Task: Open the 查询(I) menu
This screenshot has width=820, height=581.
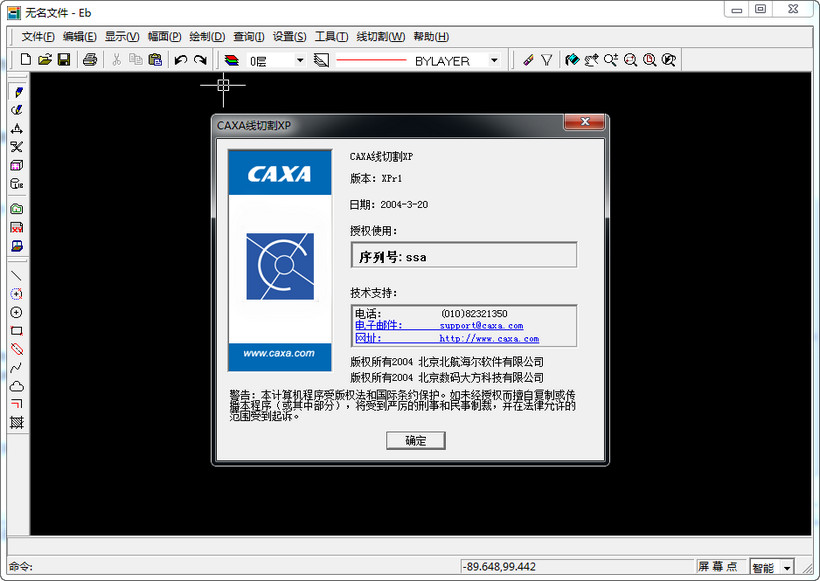Action: coord(248,37)
